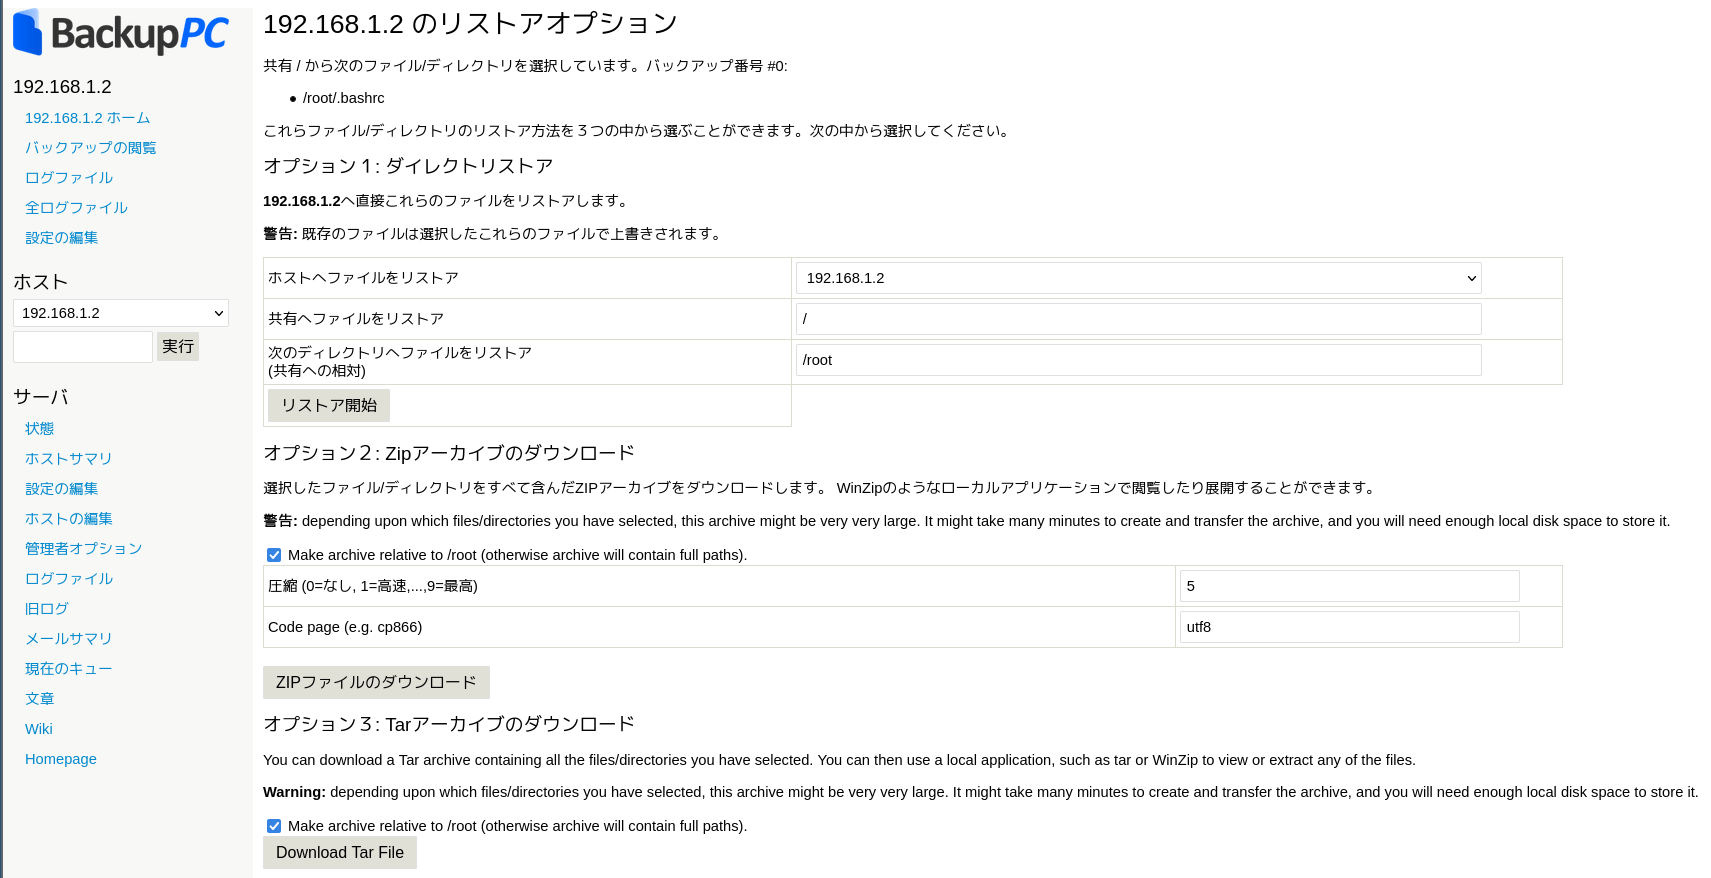Open server ログファイル link under サーバ

(x=69, y=579)
